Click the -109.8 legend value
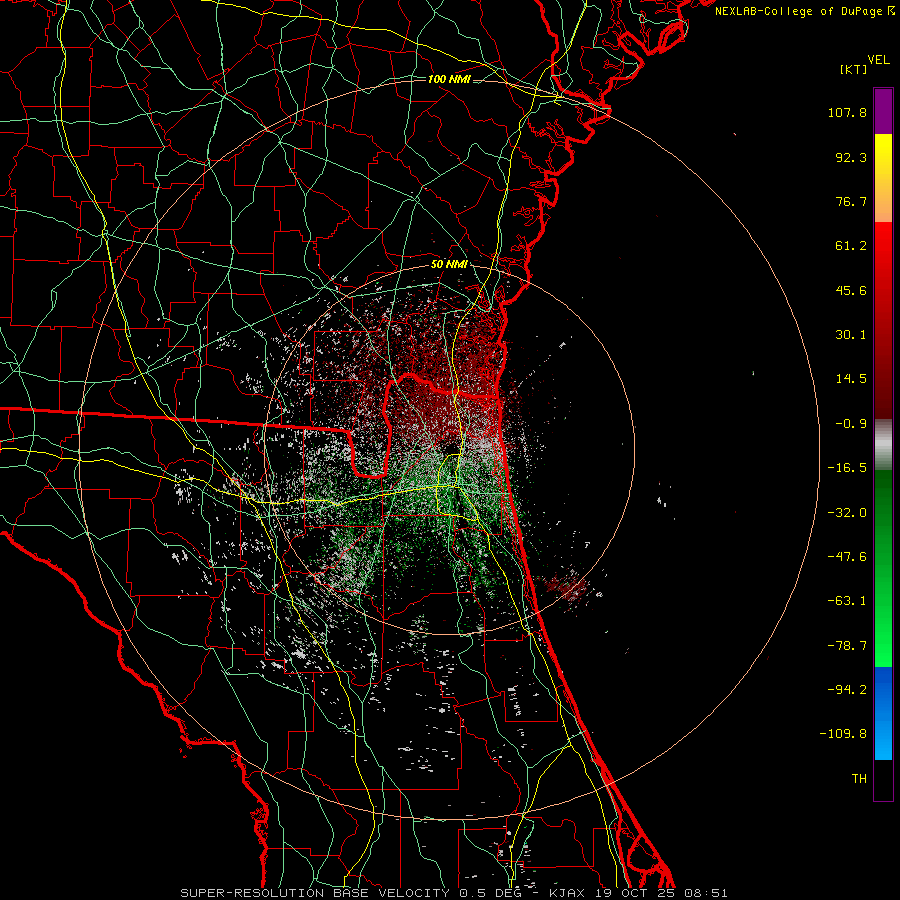 (x=843, y=734)
